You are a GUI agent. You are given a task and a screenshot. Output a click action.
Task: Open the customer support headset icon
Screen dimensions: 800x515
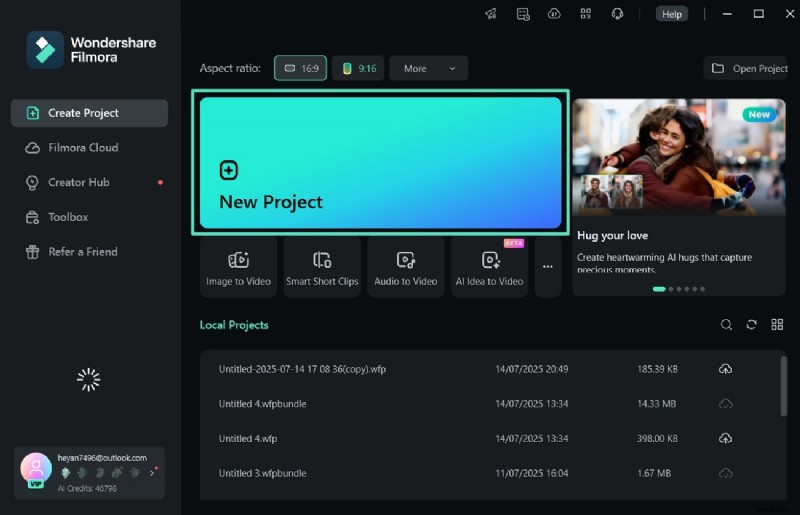coord(617,14)
